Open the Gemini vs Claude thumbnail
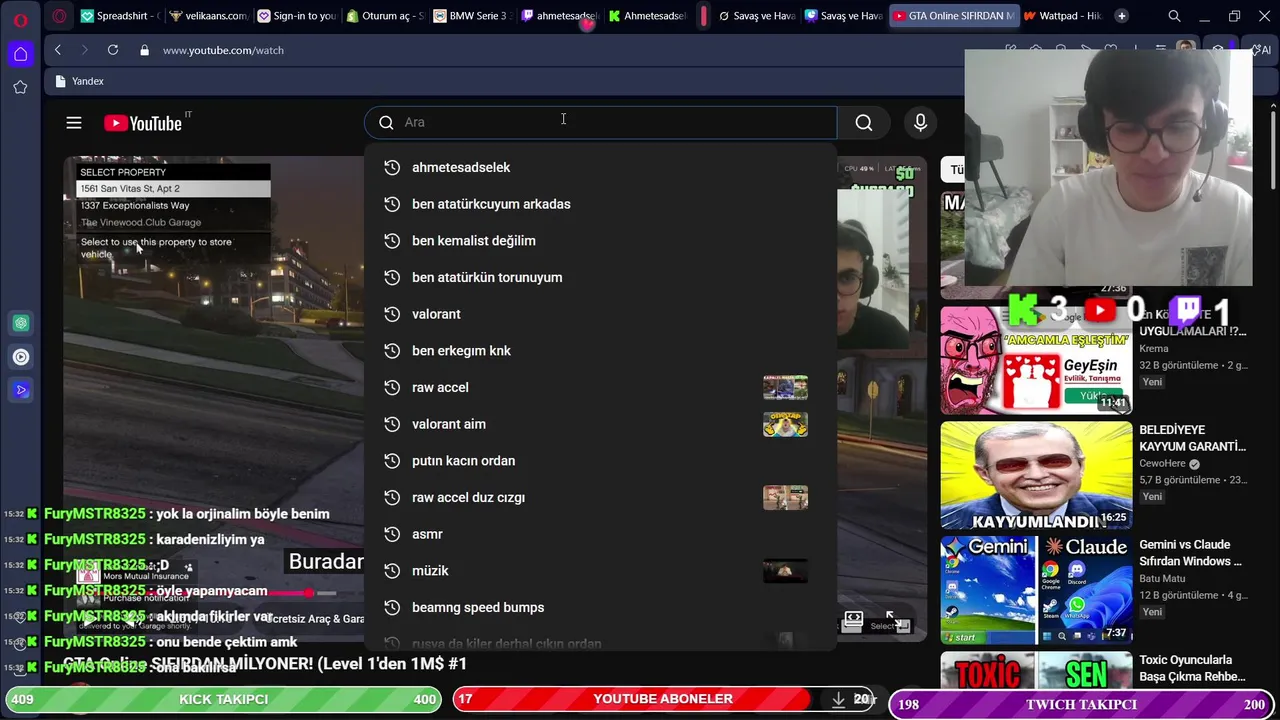This screenshot has width=1280, height=720. tap(1036, 590)
